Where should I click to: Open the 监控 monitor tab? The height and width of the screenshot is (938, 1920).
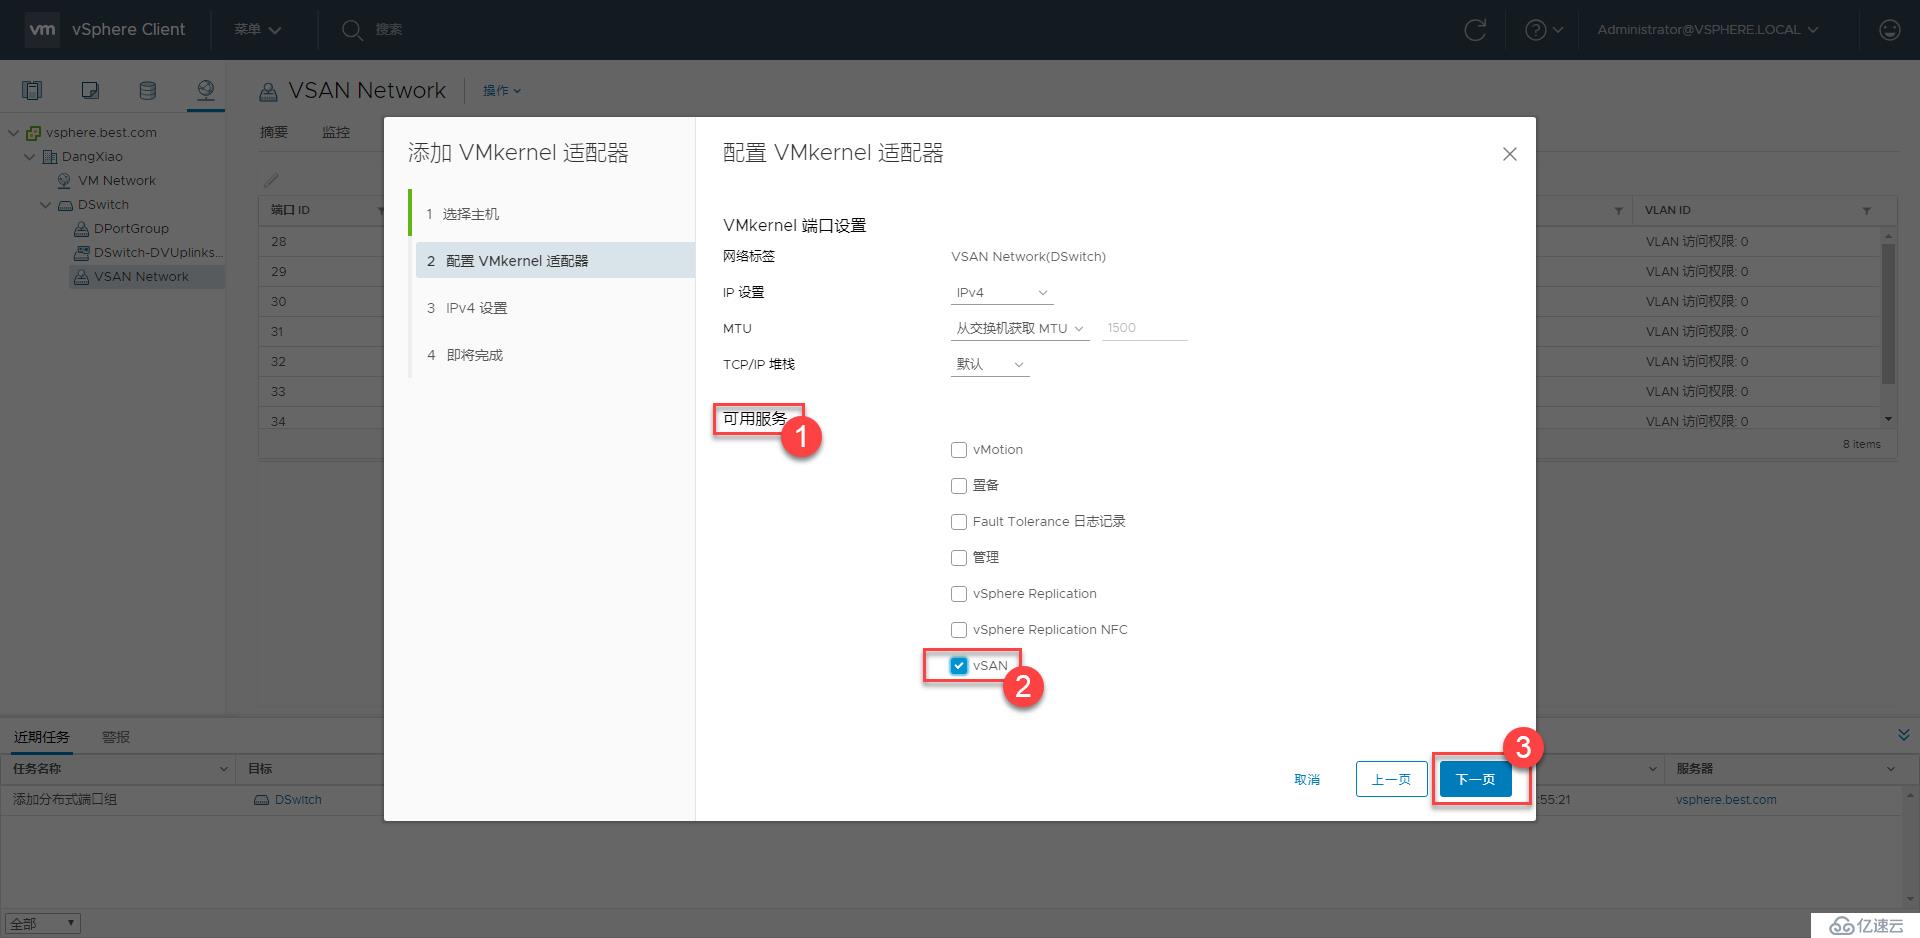point(336,132)
